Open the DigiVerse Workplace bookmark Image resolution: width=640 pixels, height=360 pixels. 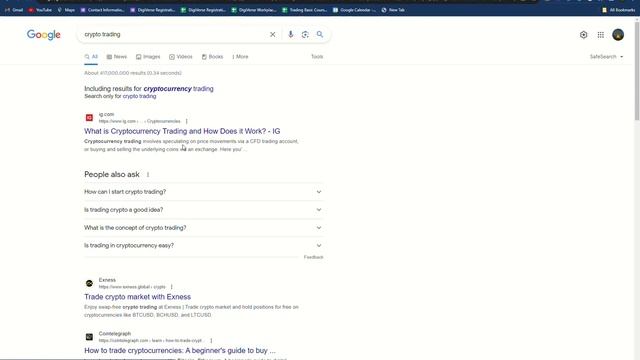[254, 10]
